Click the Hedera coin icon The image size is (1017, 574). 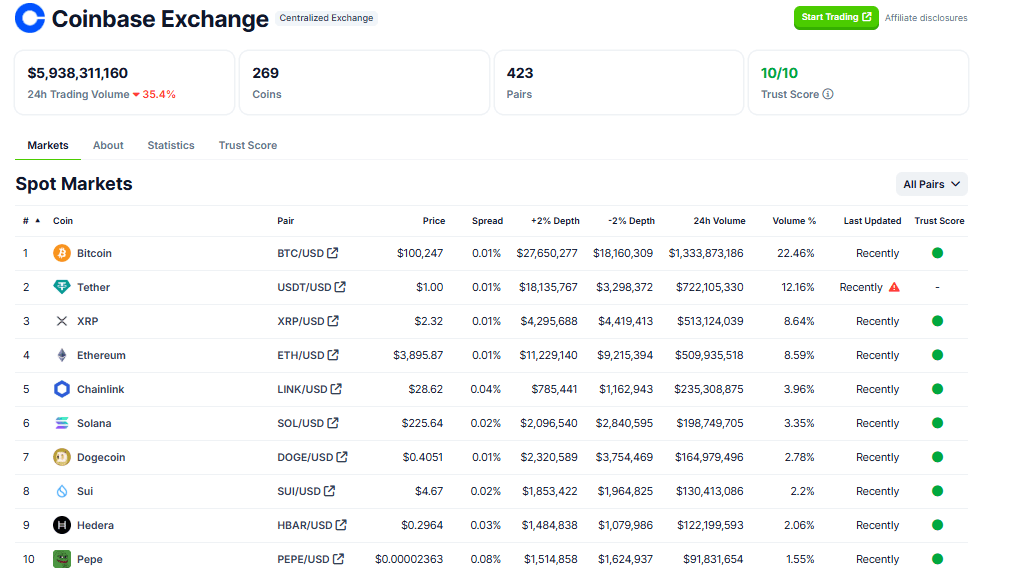point(62,525)
